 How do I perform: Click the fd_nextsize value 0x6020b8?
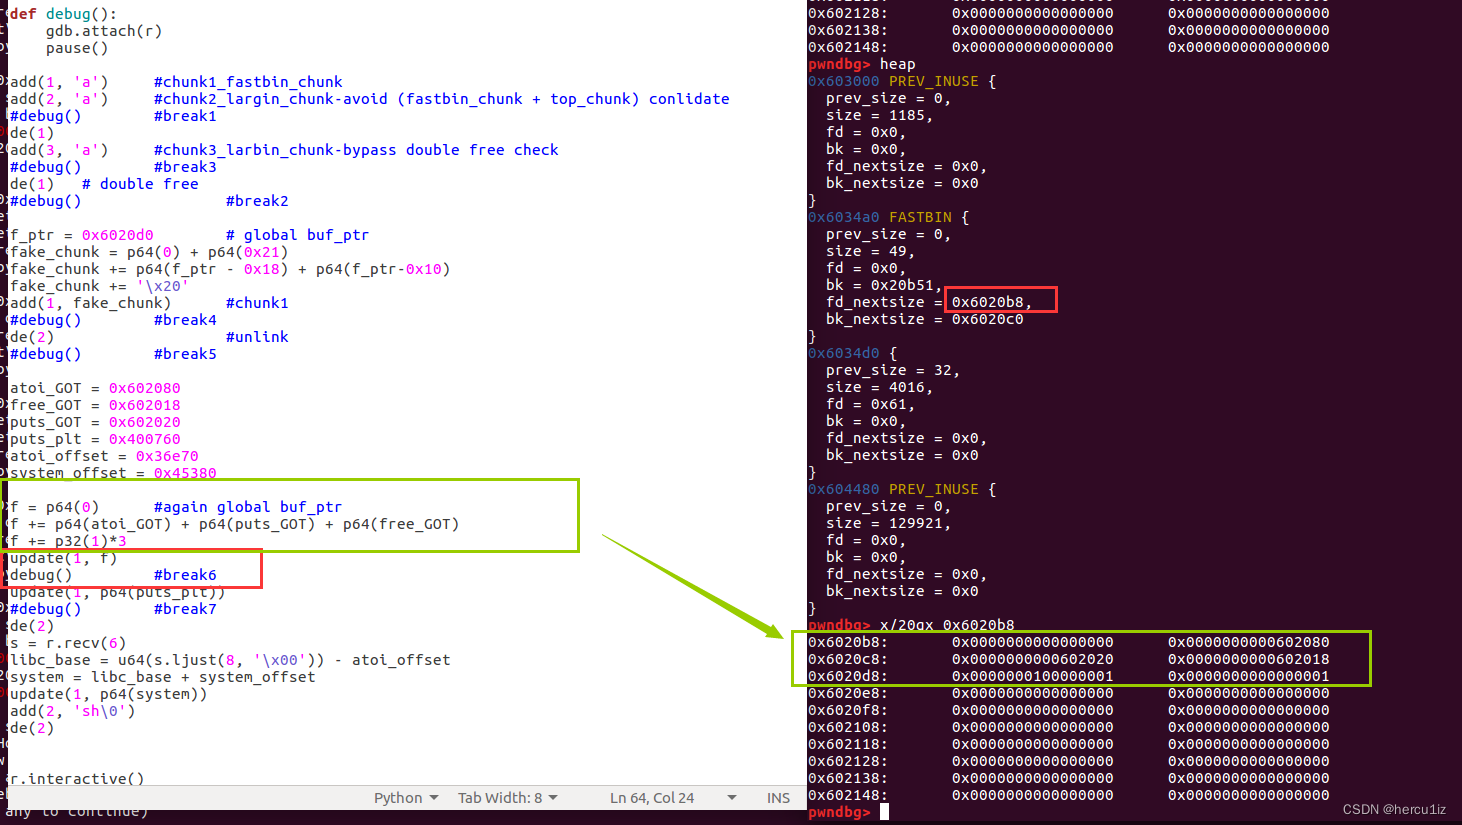point(988,302)
